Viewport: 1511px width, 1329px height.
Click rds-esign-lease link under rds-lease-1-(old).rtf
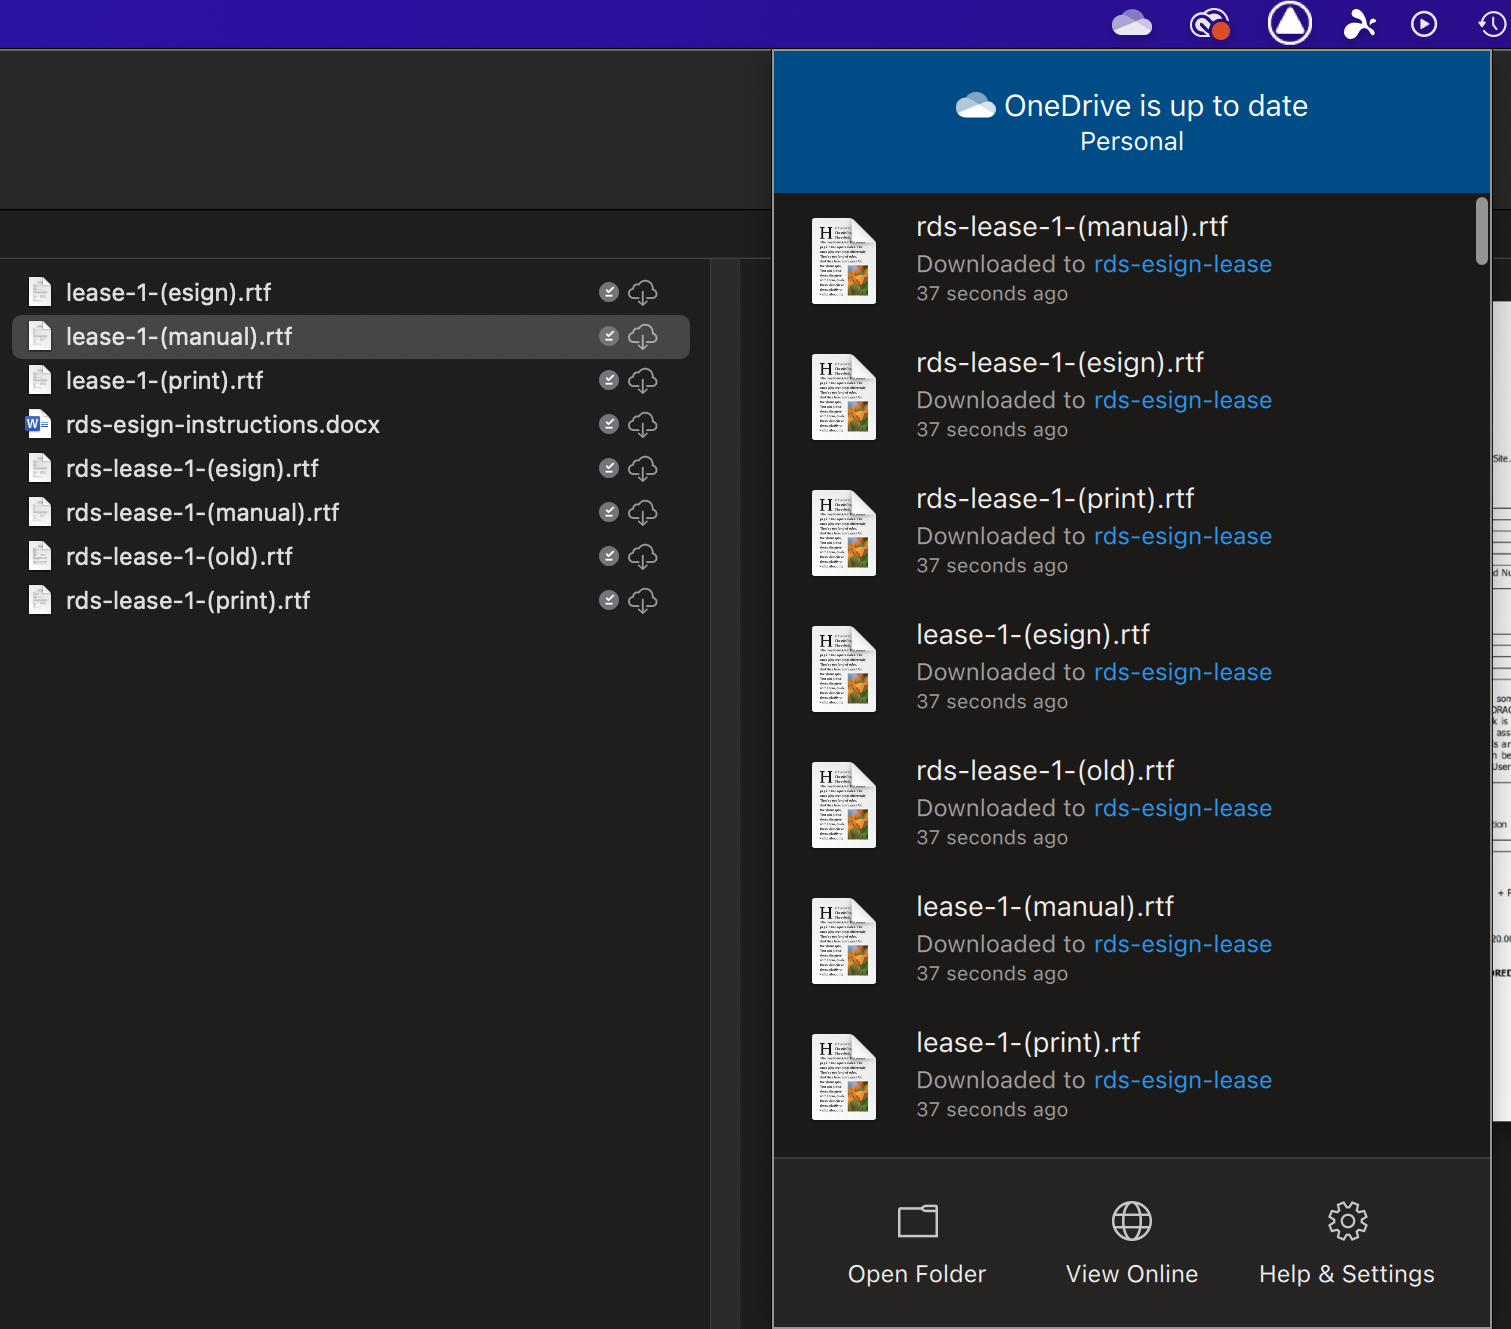point(1183,808)
